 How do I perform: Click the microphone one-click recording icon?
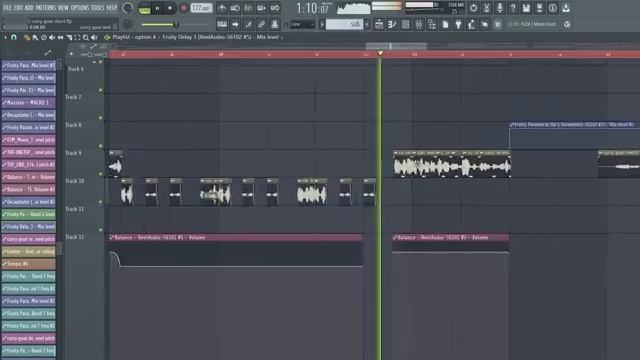500,8
